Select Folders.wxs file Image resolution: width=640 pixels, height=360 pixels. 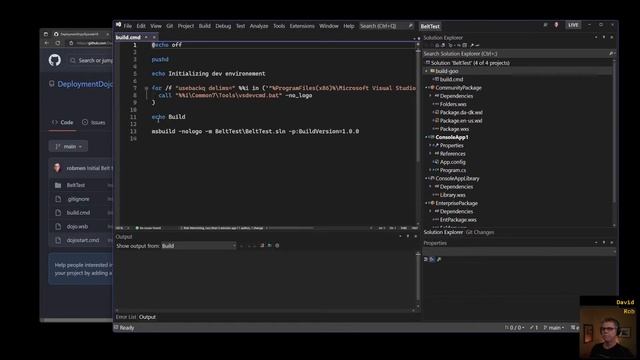[x=453, y=104]
